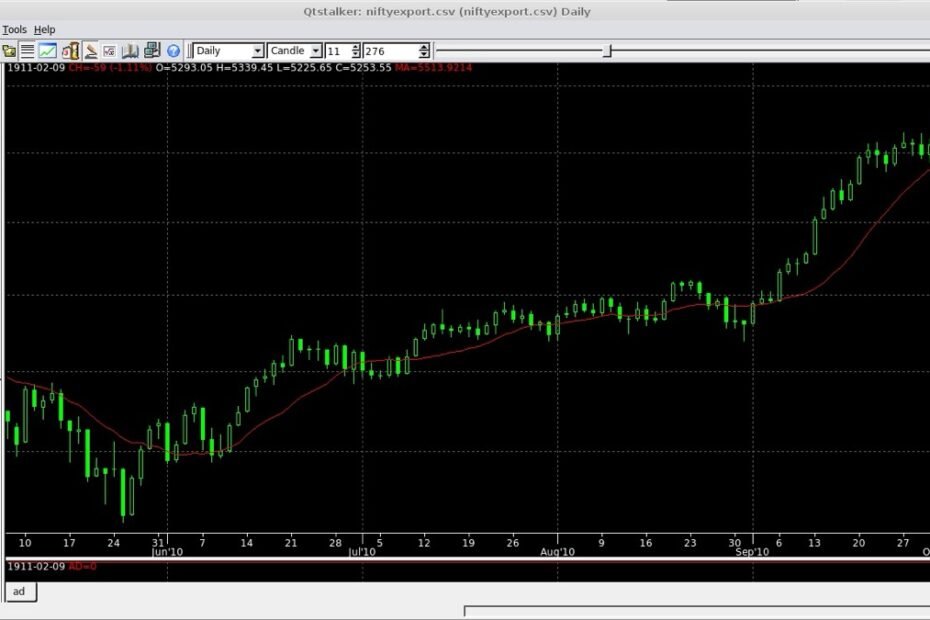Click the red CH=-59 (-1.11%) text
The height and width of the screenshot is (620, 930).
(110, 68)
